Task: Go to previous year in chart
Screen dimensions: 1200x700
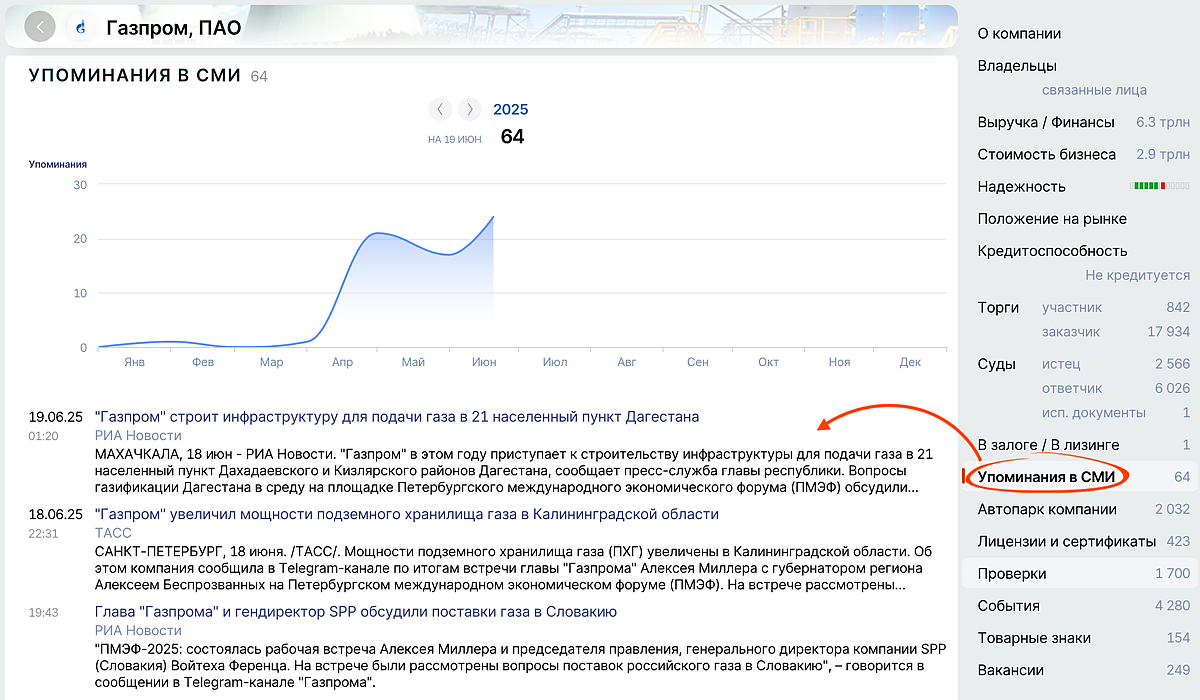Action: click(441, 109)
